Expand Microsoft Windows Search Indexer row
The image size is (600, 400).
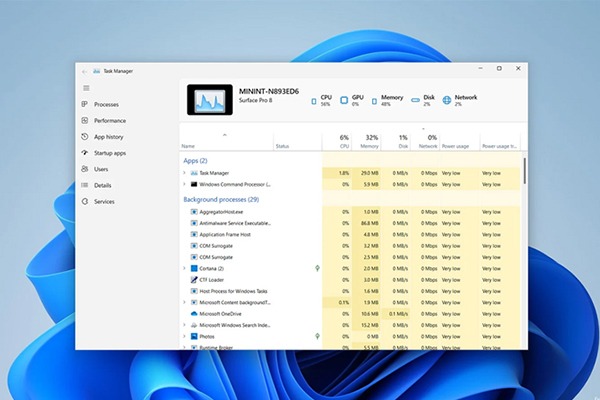[x=184, y=325]
